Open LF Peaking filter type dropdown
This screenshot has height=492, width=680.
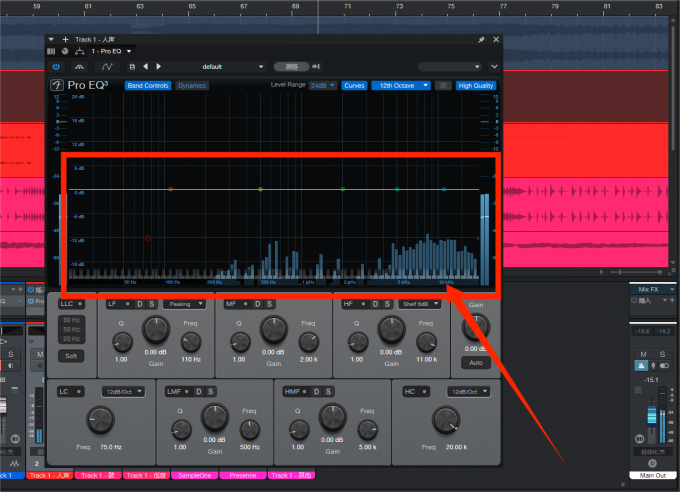[184, 304]
